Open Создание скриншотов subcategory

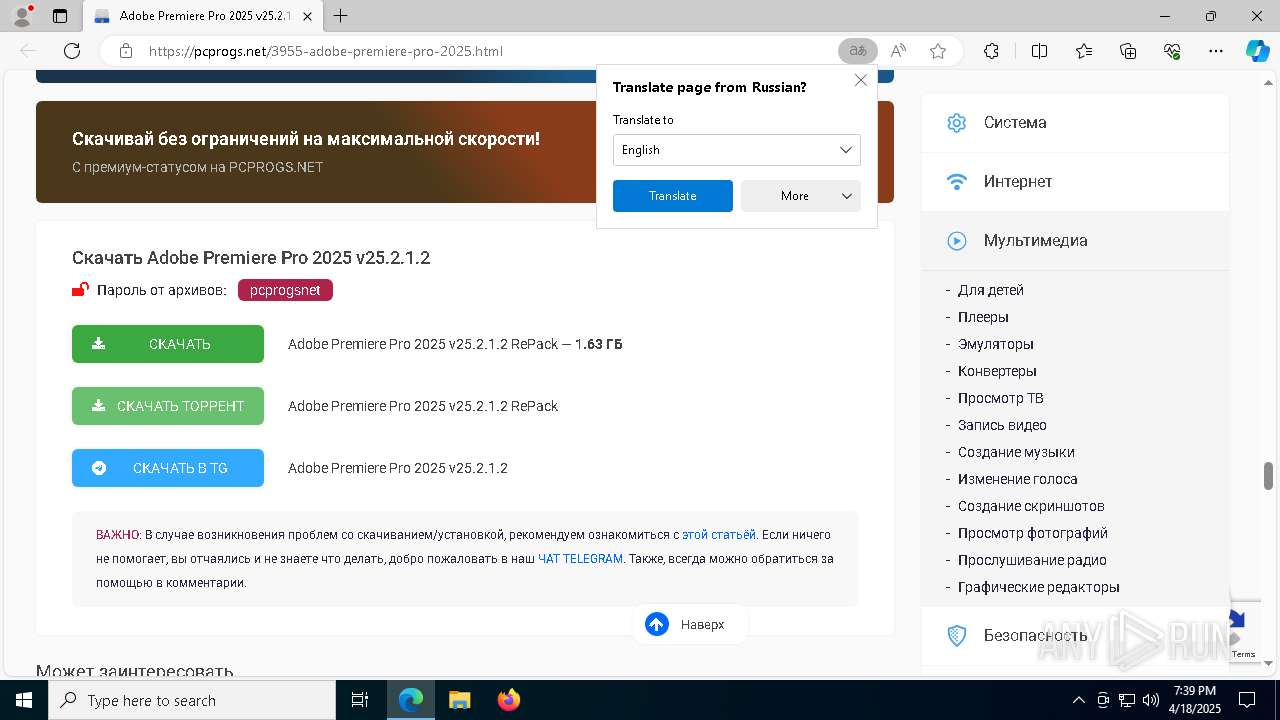(x=1031, y=506)
